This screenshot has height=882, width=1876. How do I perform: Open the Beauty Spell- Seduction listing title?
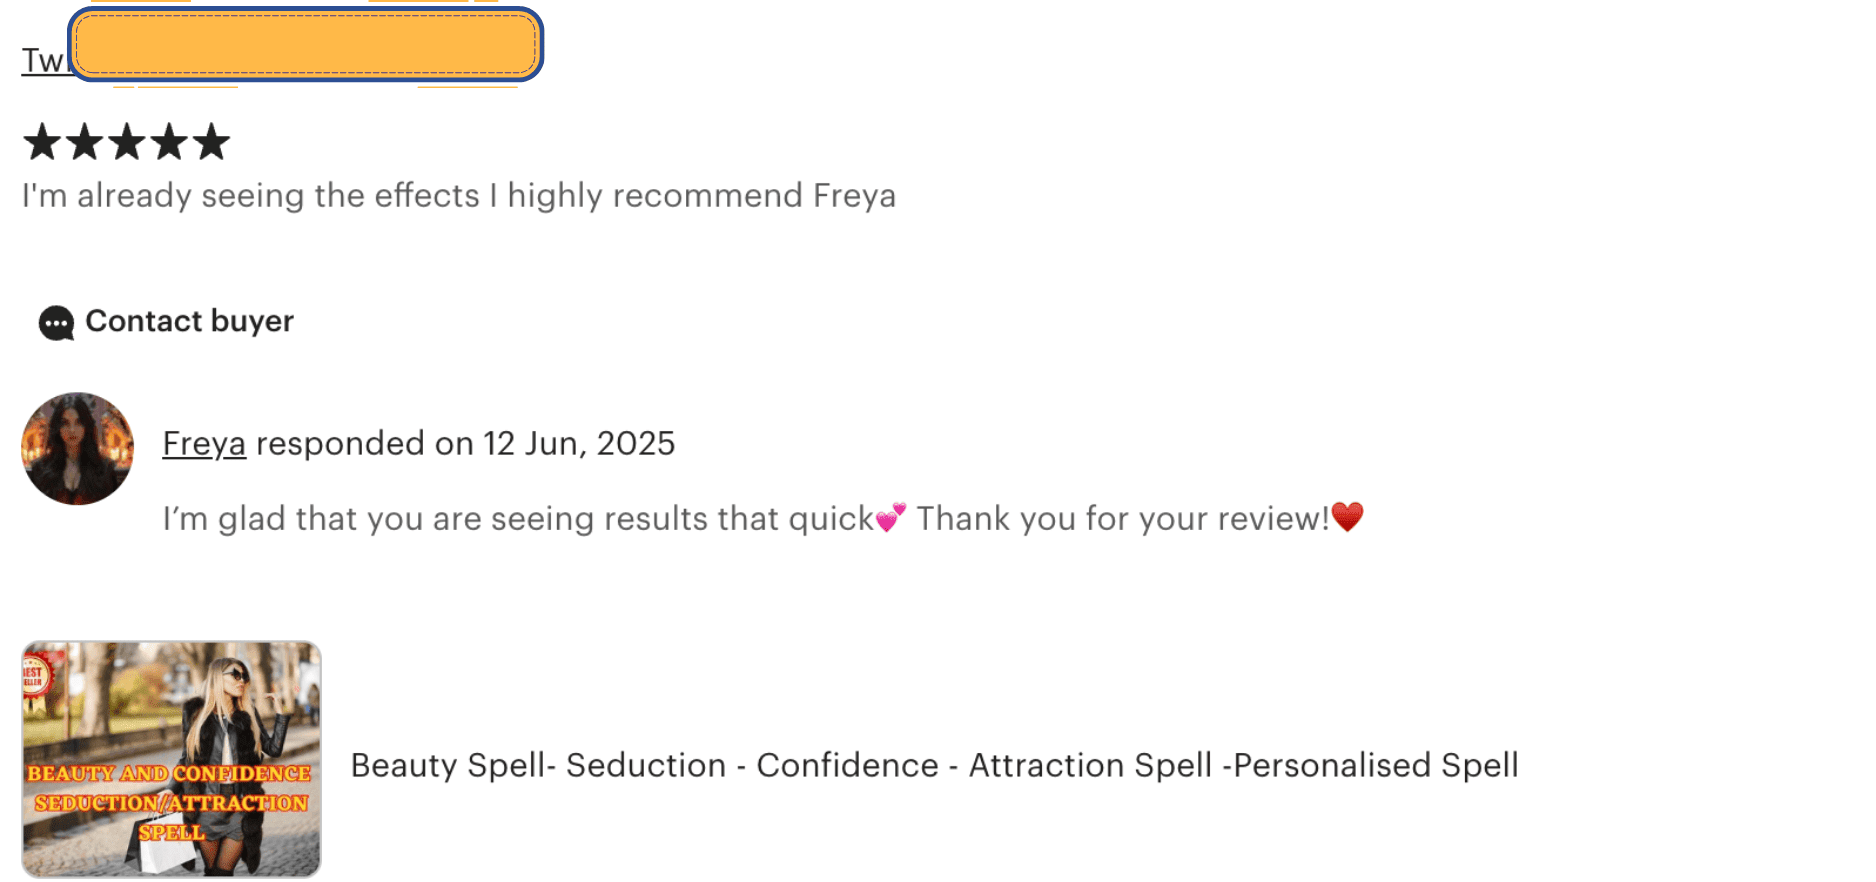934,765
